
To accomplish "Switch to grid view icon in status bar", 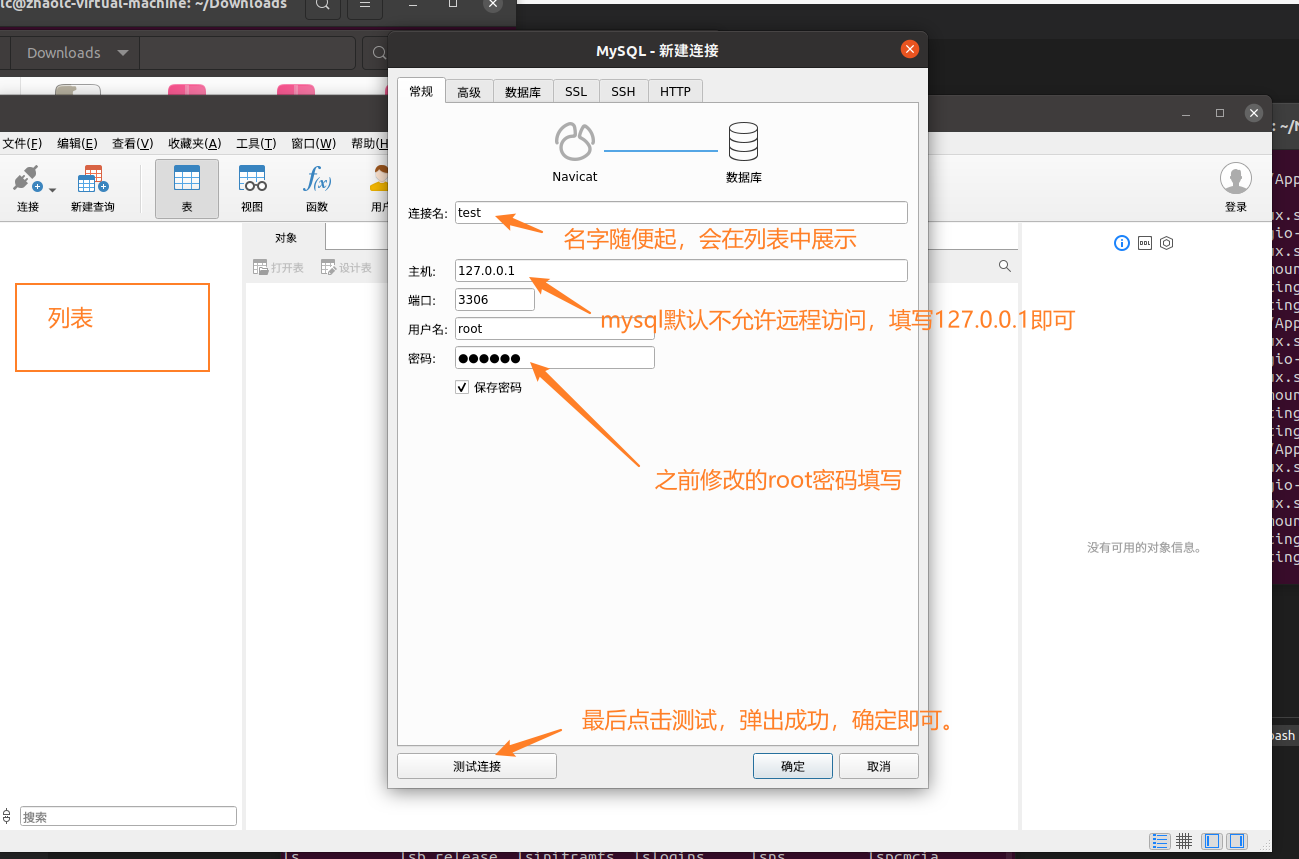I will [1184, 841].
